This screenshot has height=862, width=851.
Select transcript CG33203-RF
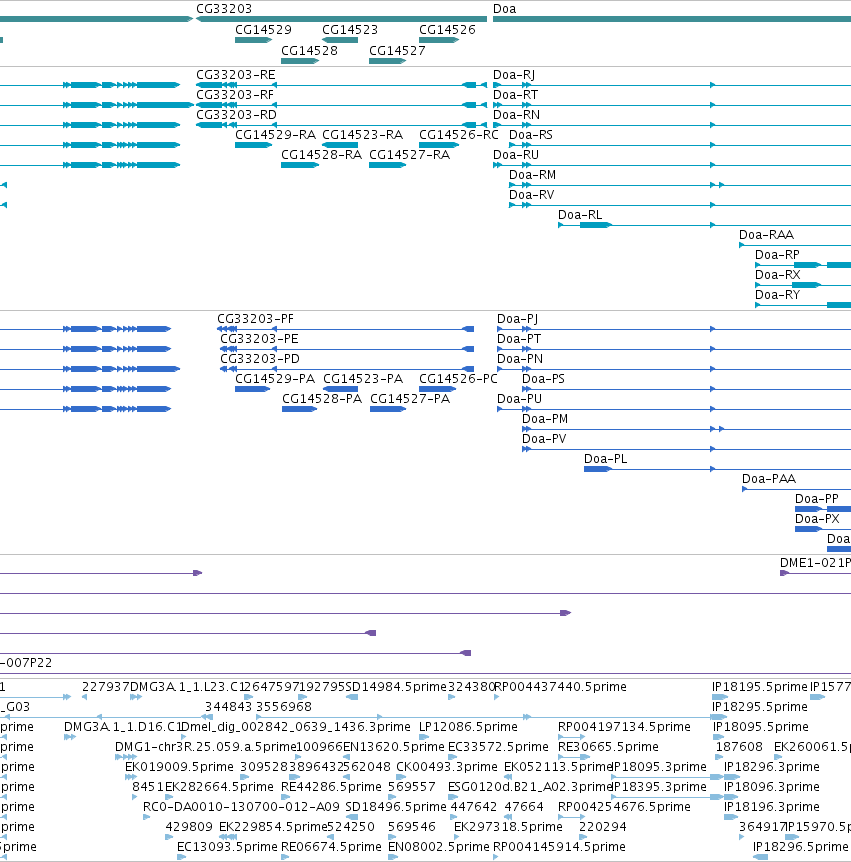click(235, 95)
